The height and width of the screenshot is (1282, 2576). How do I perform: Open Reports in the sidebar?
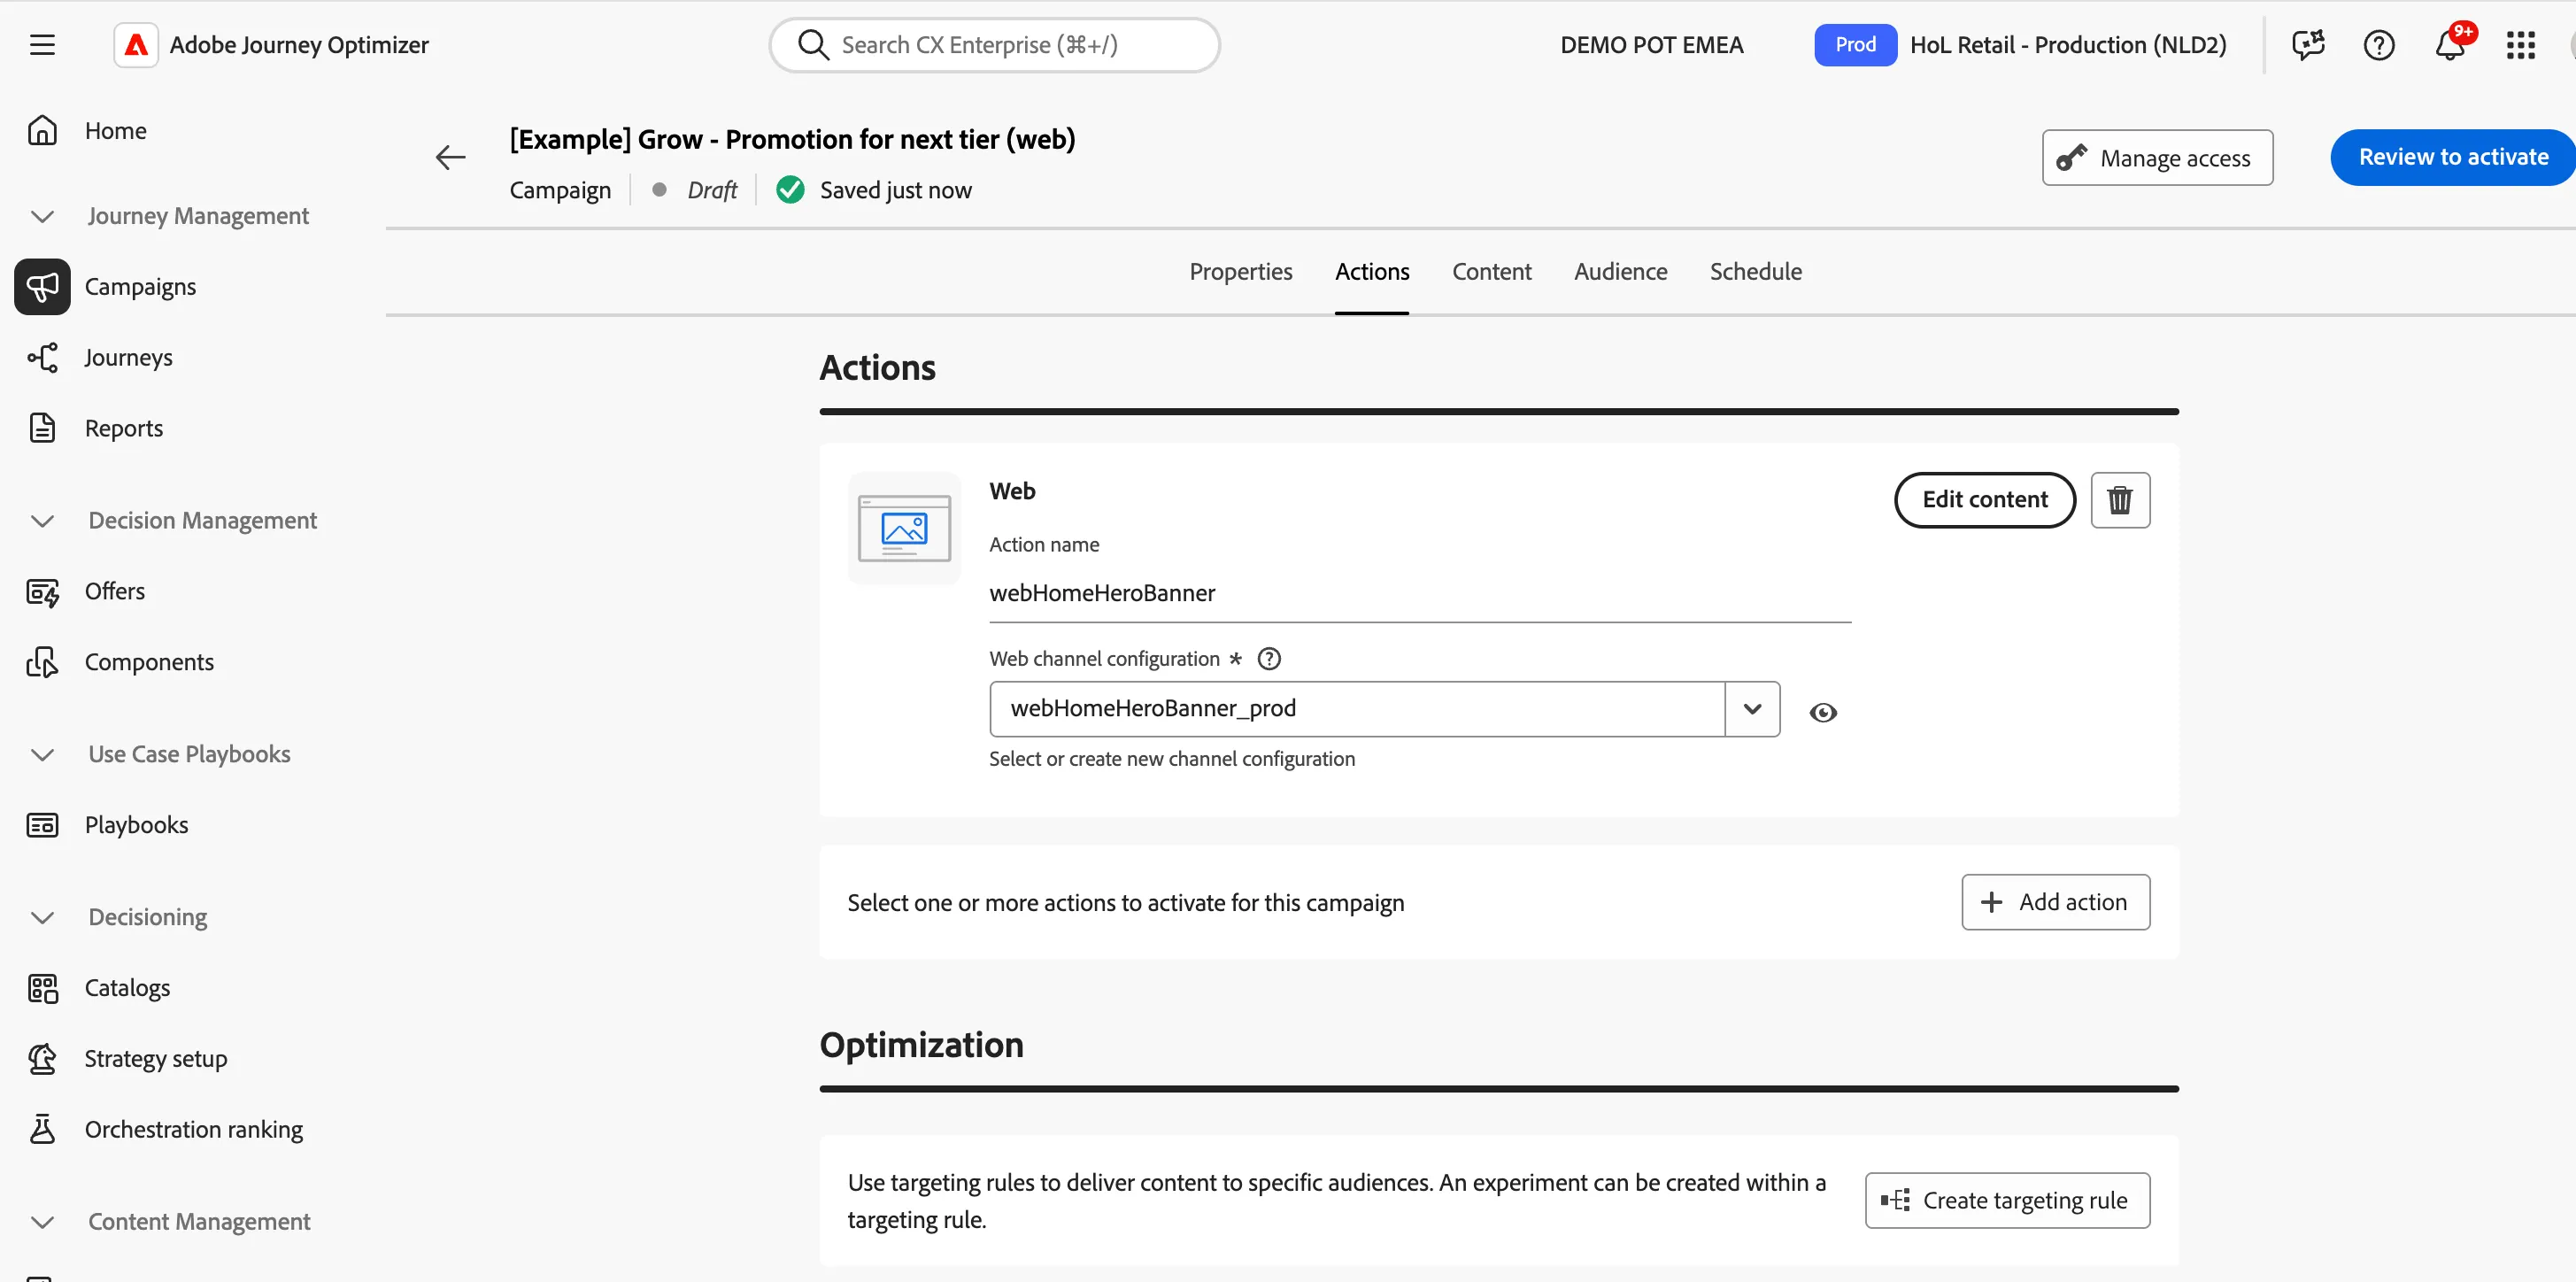123,429
